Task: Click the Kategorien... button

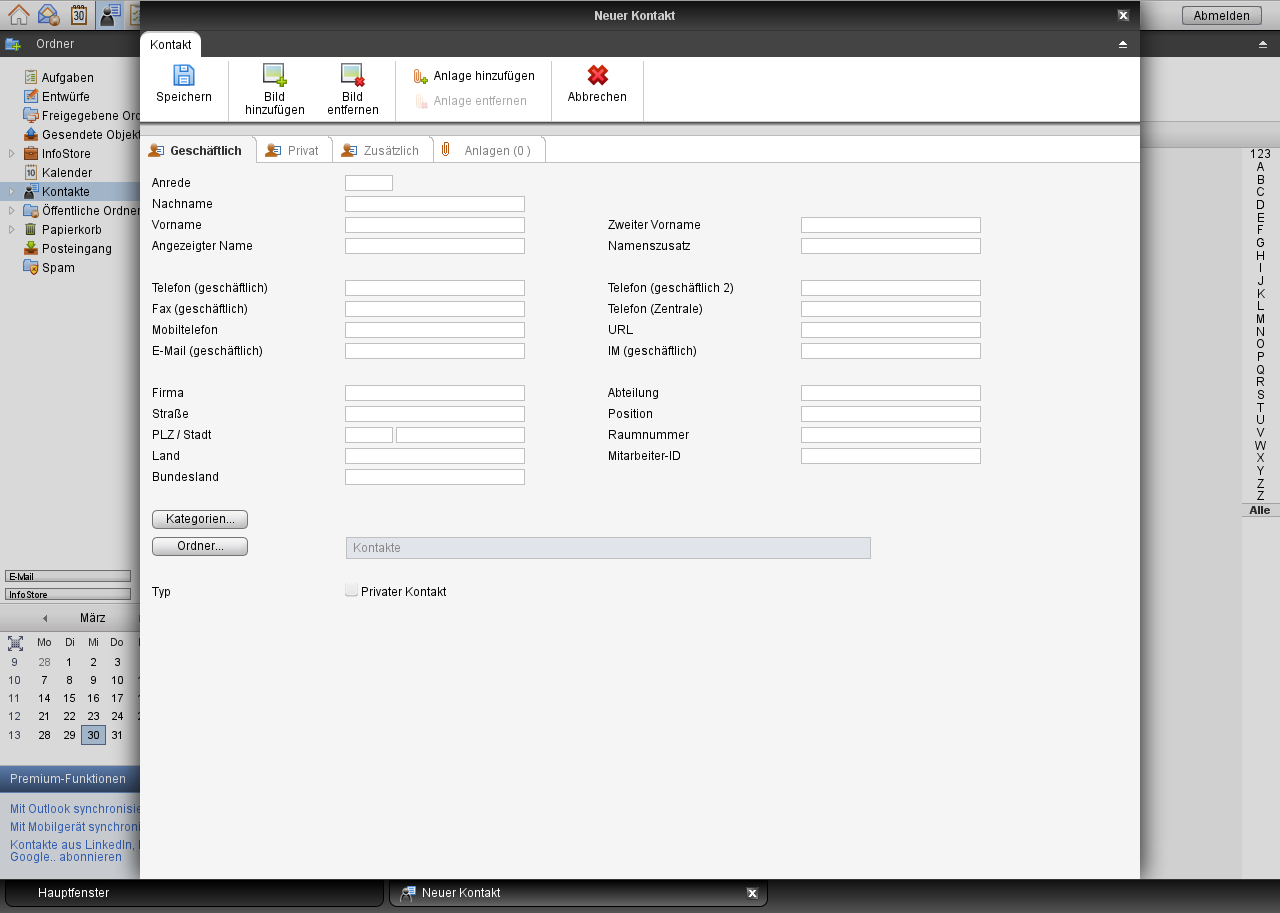Action: (199, 519)
